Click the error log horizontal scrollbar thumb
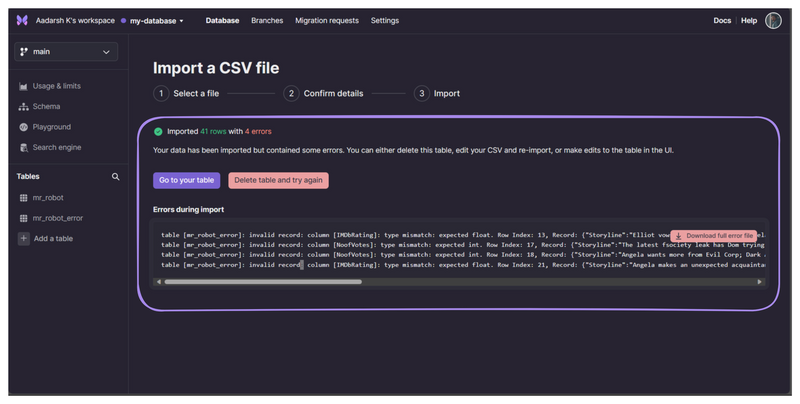800x404 pixels. coord(263,282)
